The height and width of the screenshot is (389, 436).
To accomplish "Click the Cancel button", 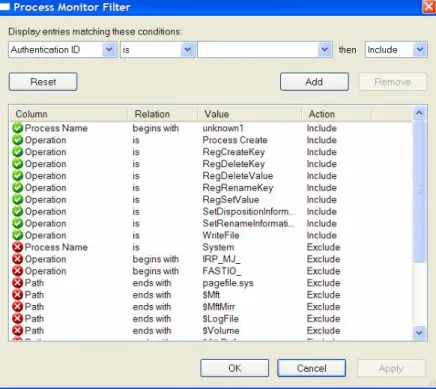I will (312, 368).
